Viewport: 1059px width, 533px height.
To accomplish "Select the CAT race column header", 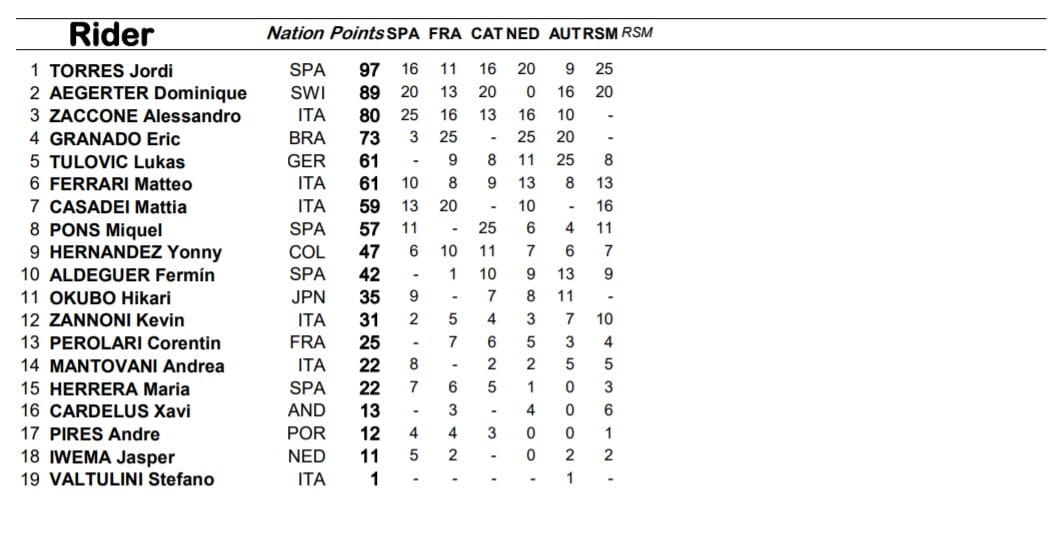I will (486, 33).
